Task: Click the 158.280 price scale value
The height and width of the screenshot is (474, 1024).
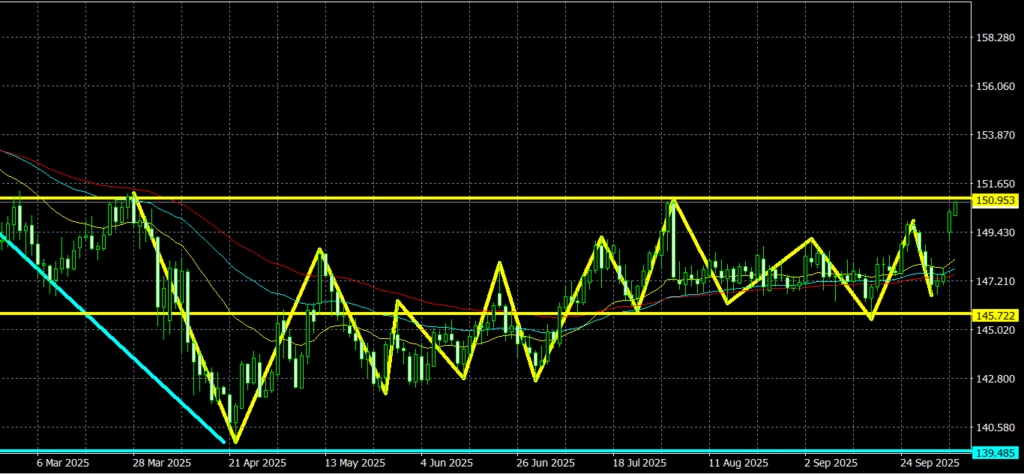Action: (x=995, y=38)
